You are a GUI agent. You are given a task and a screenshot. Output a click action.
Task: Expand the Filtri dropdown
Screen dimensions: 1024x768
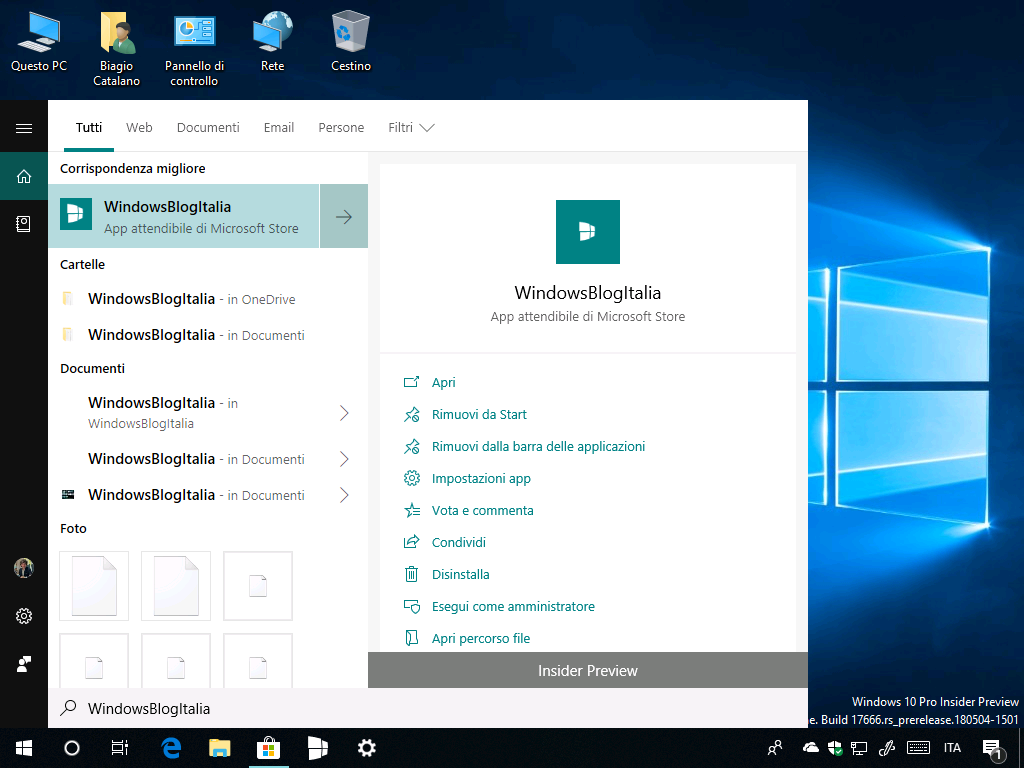coord(411,127)
